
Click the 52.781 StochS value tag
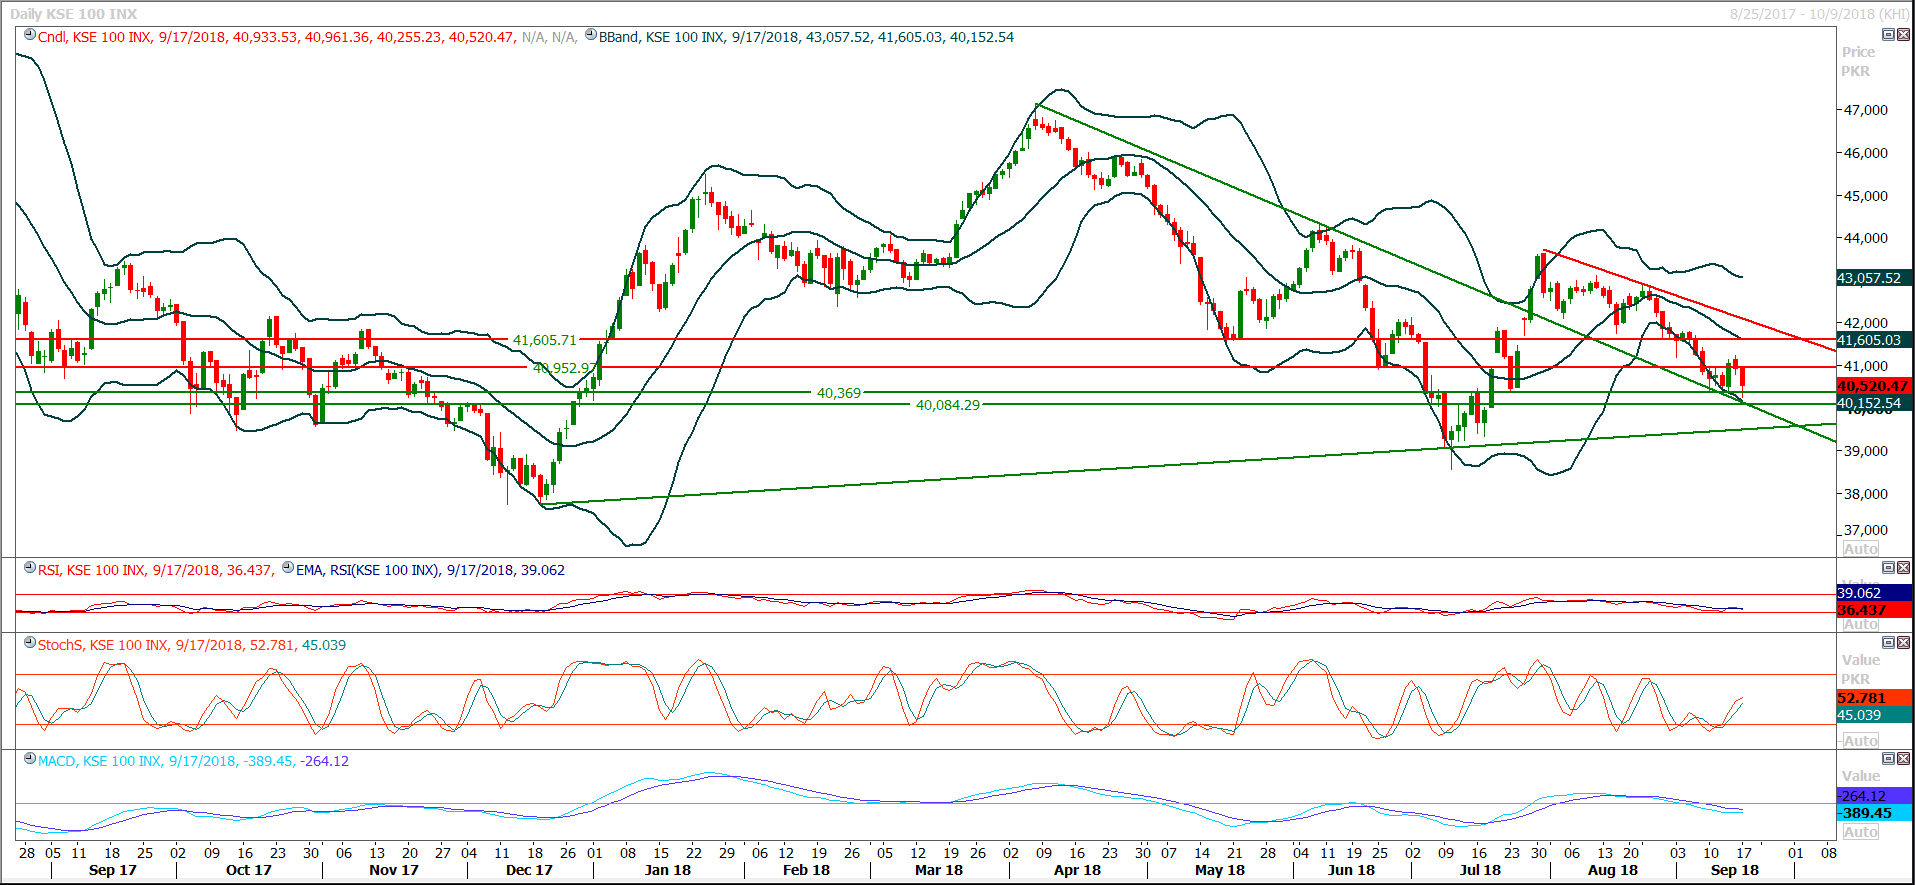tap(1873, 698)
